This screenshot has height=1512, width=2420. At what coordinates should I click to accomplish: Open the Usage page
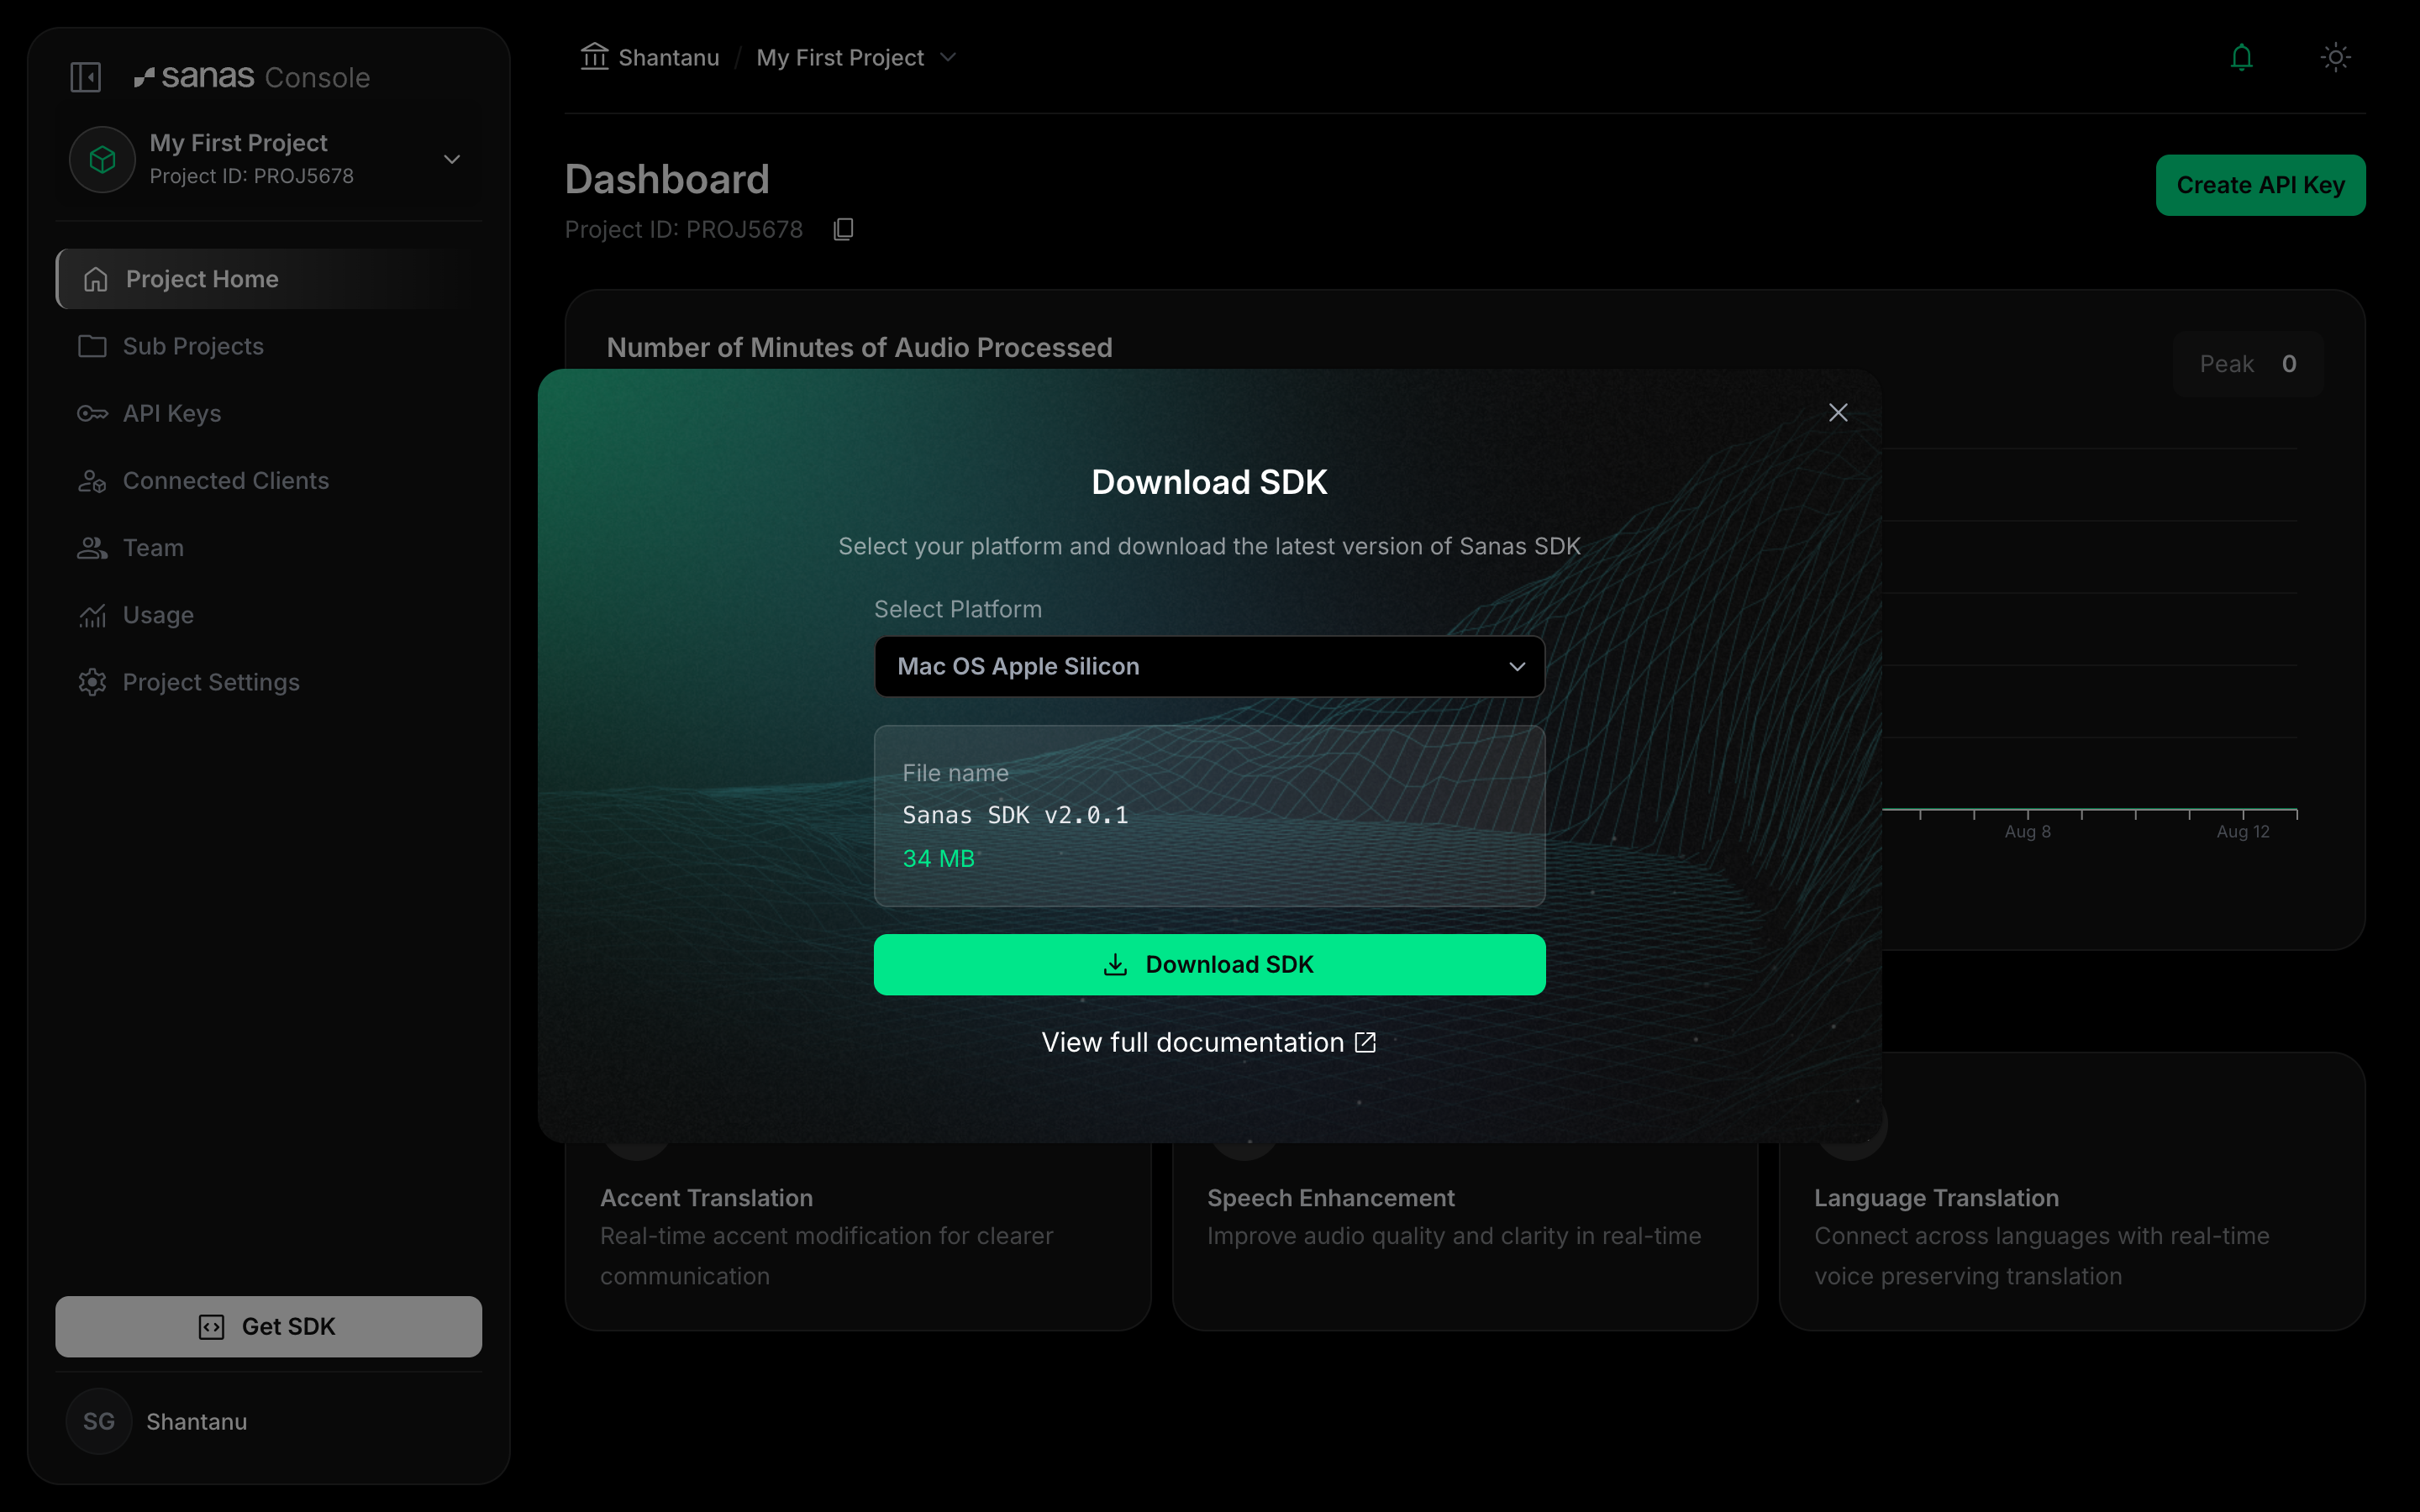268,615
